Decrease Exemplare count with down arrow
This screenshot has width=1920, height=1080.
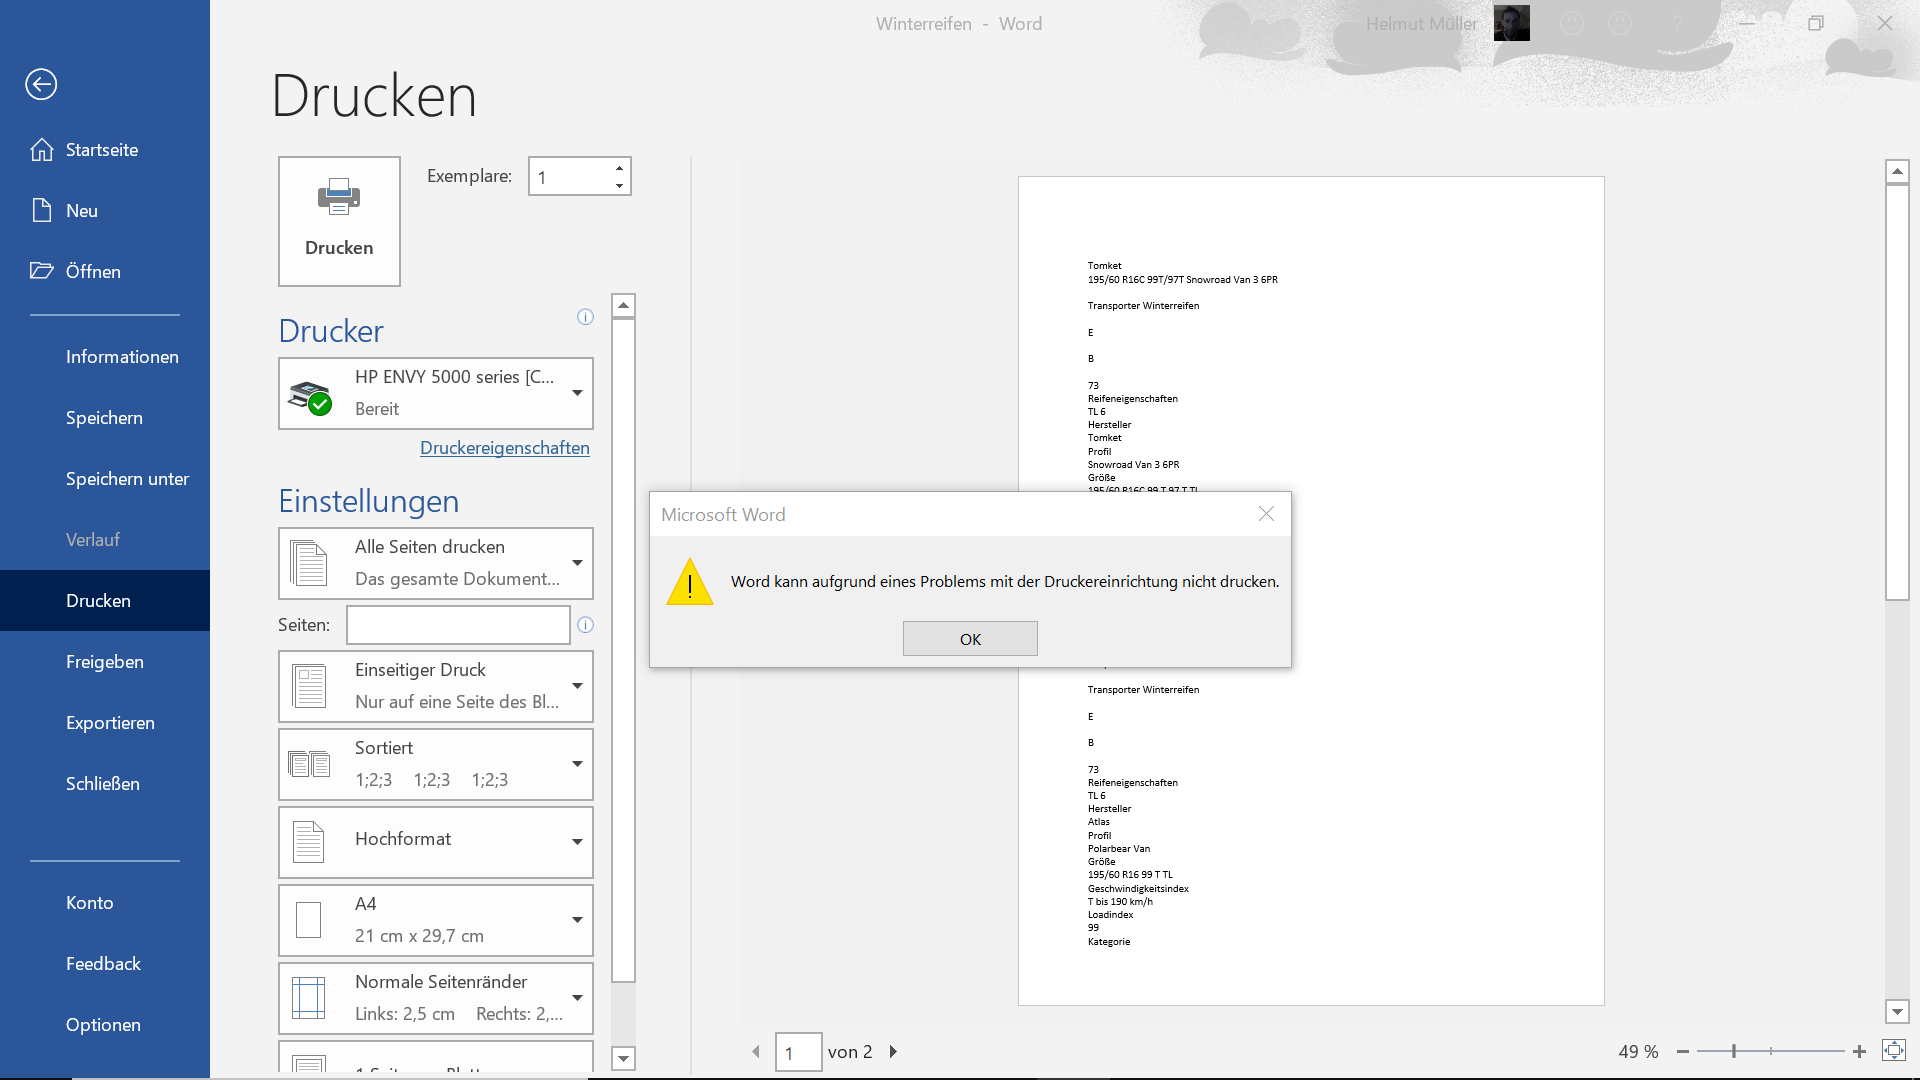(619, 186)
